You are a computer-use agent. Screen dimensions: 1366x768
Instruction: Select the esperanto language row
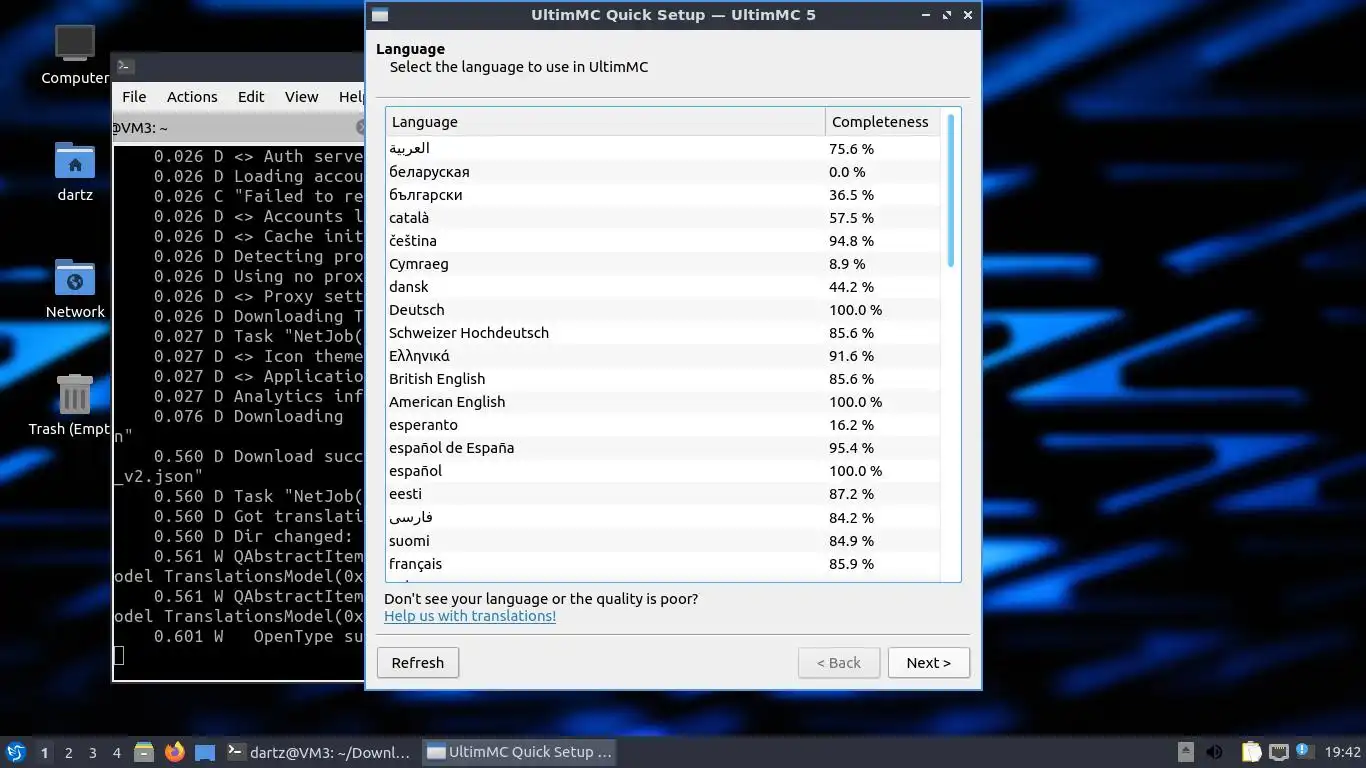coord(662,425)
